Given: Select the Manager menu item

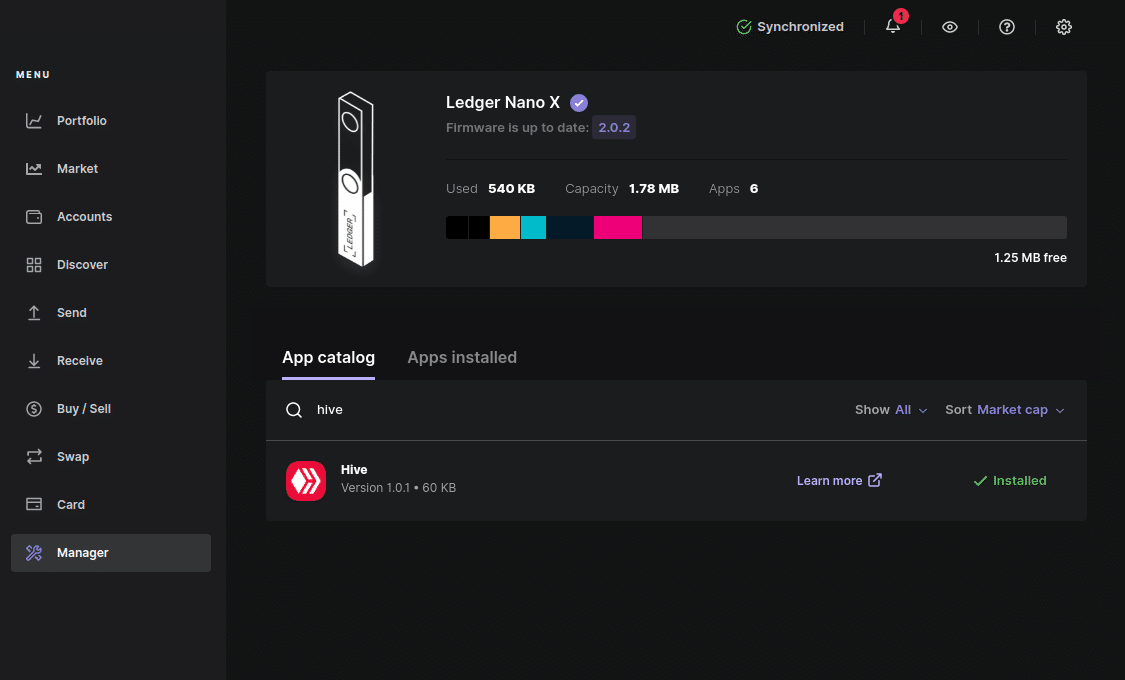Looking at the screenshot, I should 110,552.
